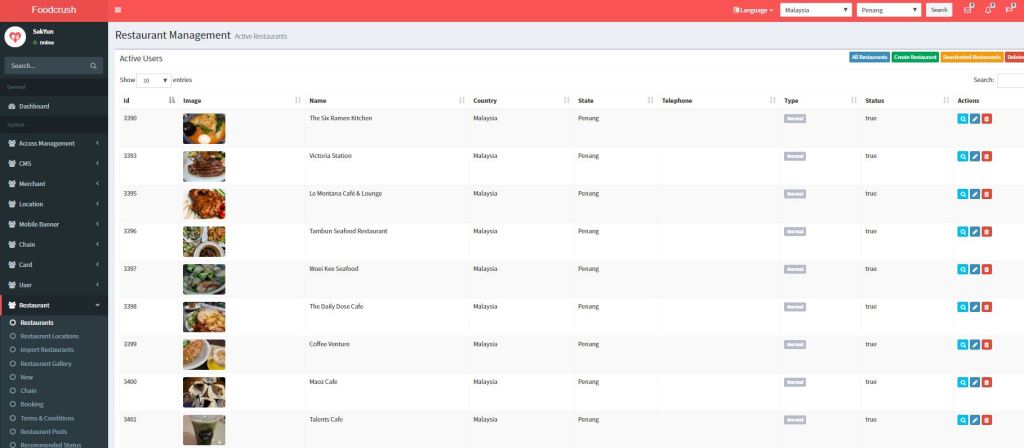Image resolution: width=1024 pixels, height=448 pixels.
Task: Click the sidebar search magnifier icon
Action: click(x=95, y=66)
